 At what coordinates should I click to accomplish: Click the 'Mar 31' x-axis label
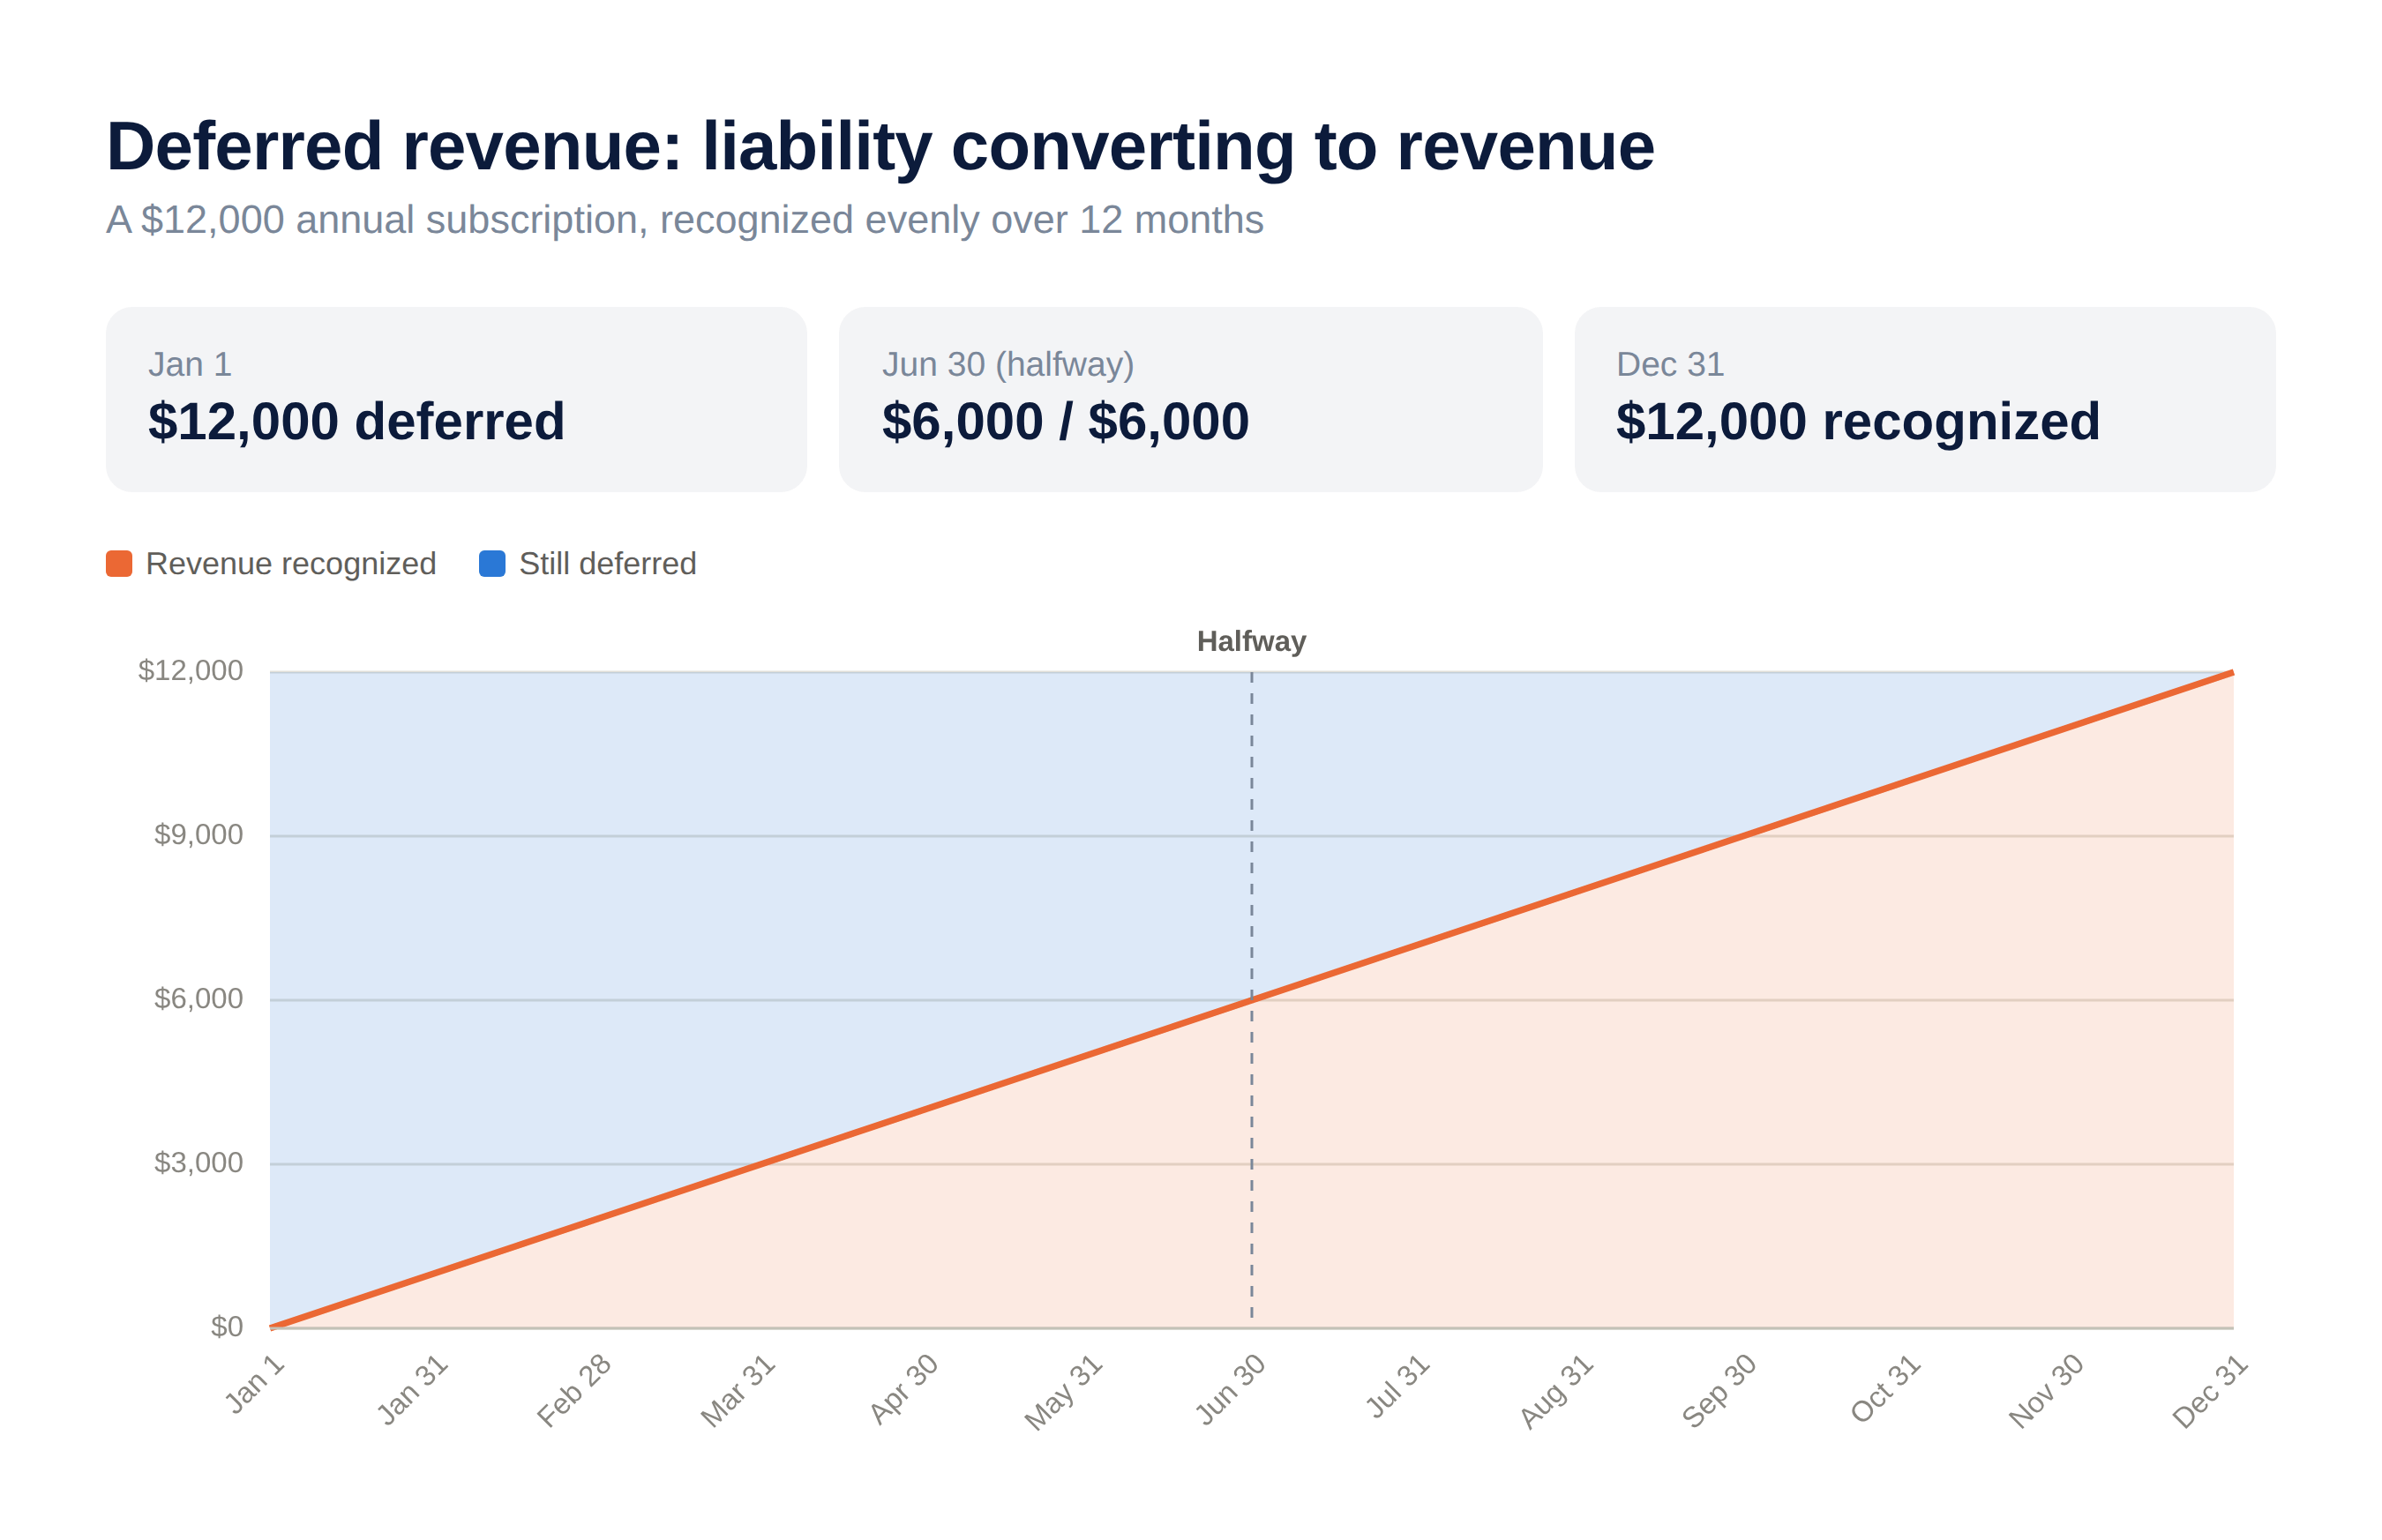click(738, 1391)
